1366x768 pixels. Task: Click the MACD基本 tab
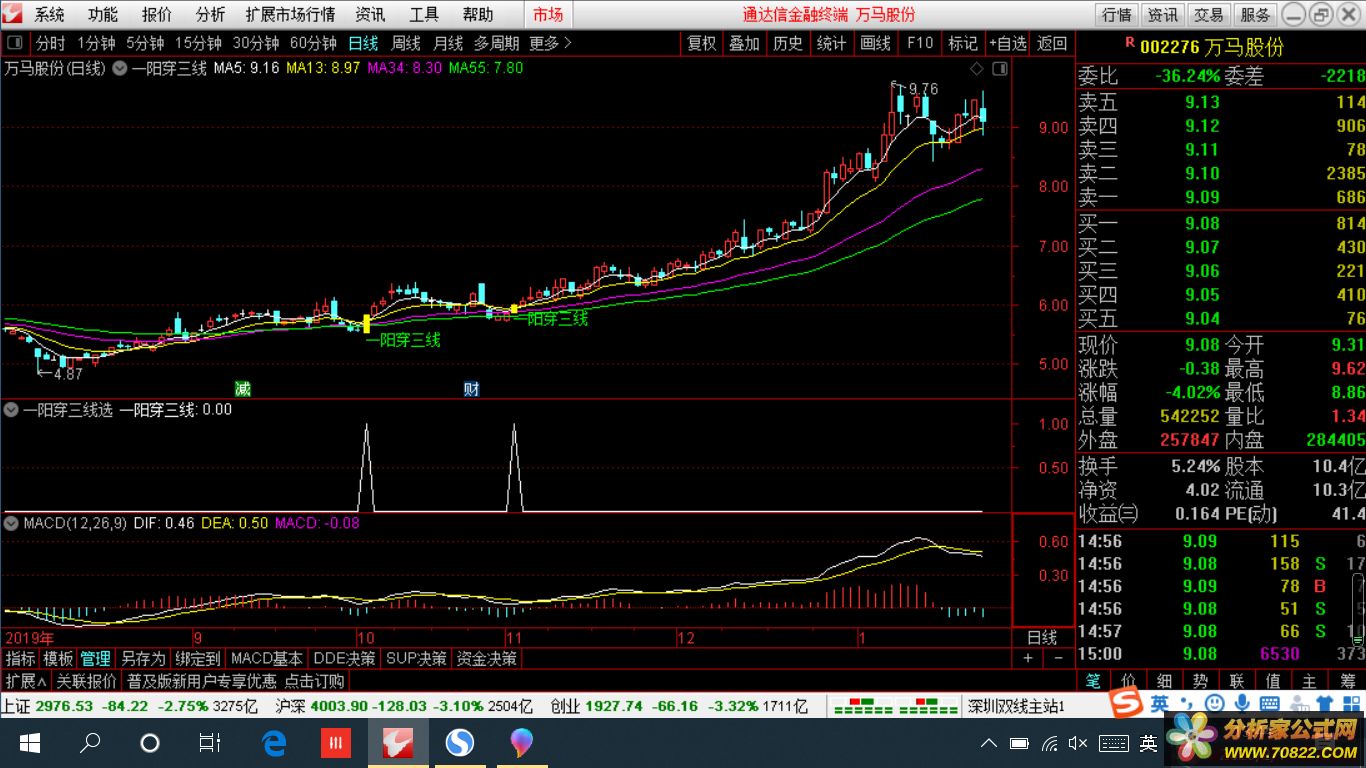pos(267,658)
